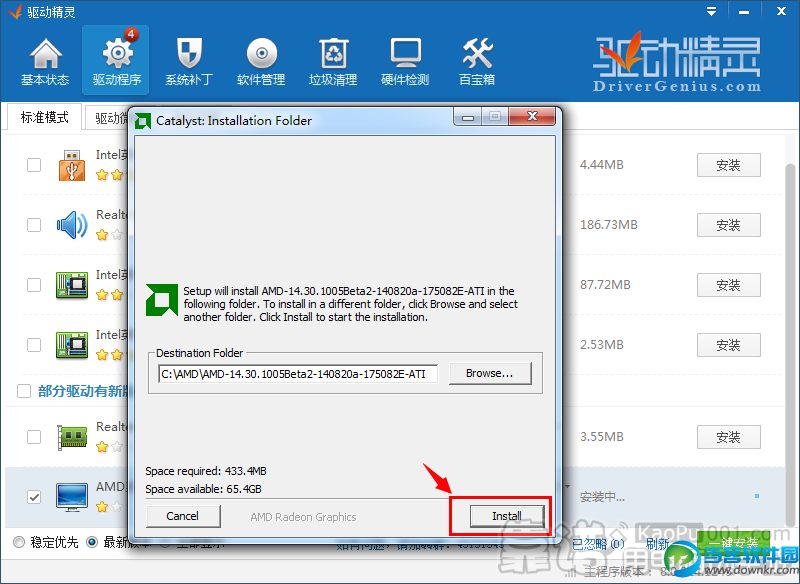Viewport: 800px width, 584px height.
Task: Check the Realtek audio driver checkbox
Action: tap(34, 225)
